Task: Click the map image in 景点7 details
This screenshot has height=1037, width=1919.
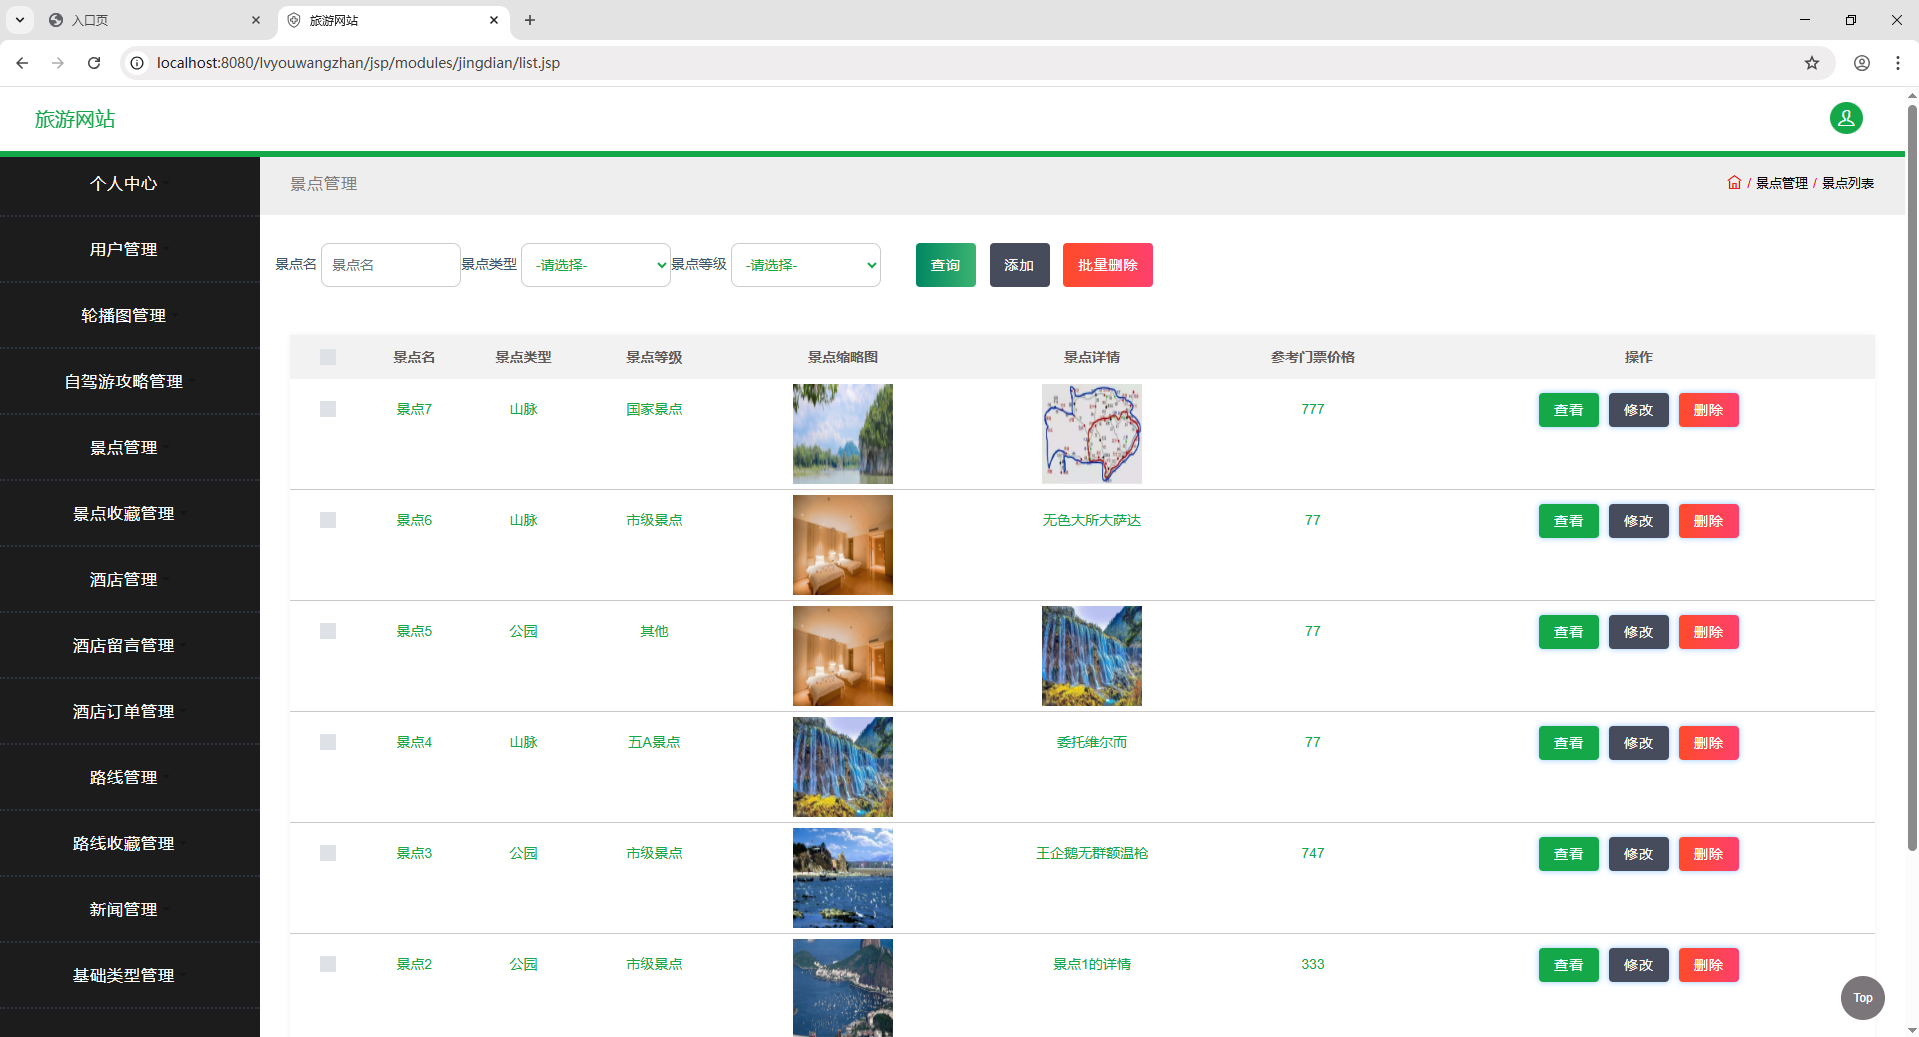Action: (1092, 434)
